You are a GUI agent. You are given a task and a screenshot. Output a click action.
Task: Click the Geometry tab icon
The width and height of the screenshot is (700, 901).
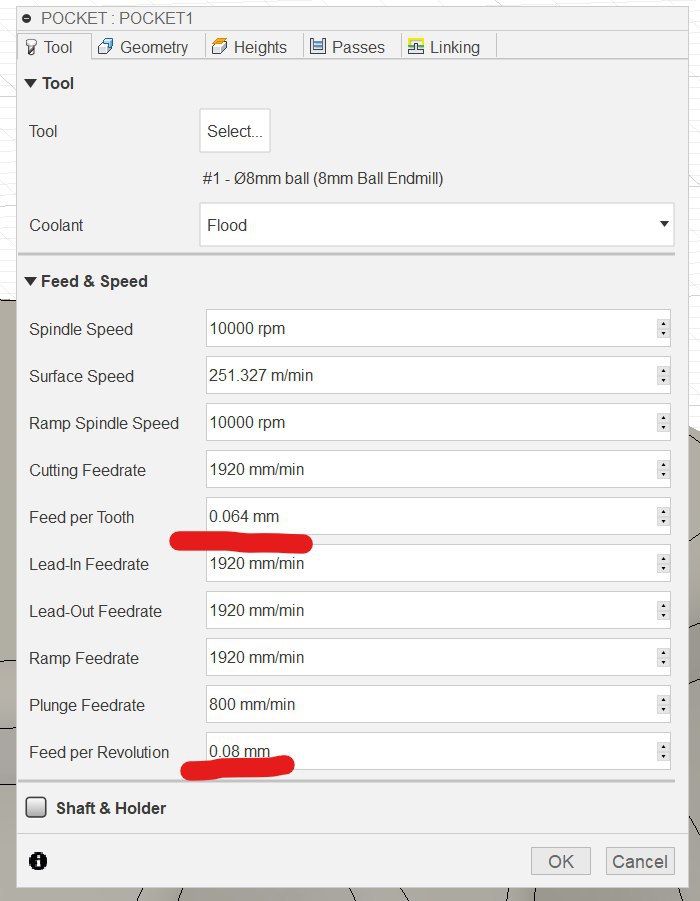(x=105, y=47)
